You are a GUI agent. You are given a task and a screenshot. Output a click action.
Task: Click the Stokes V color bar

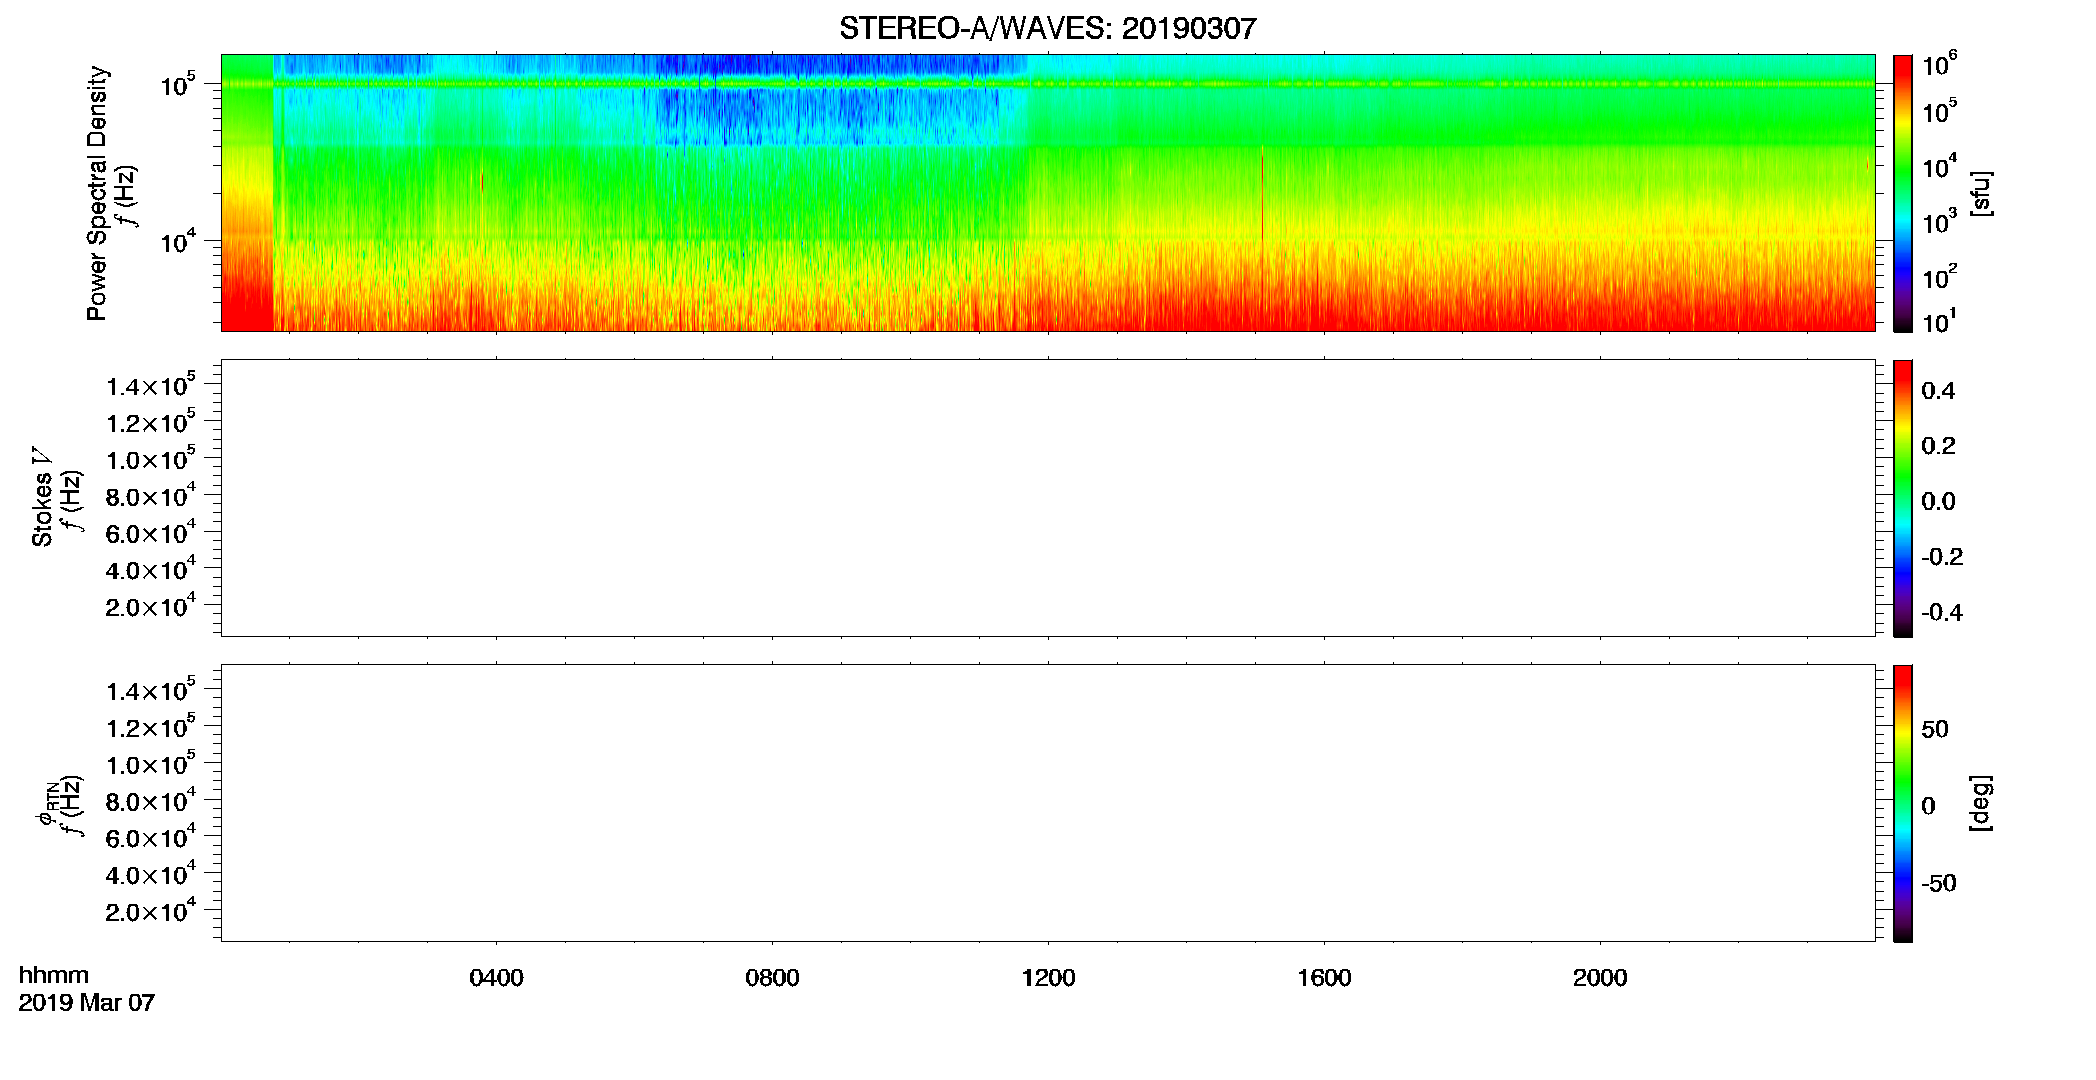click(1902, 498)
